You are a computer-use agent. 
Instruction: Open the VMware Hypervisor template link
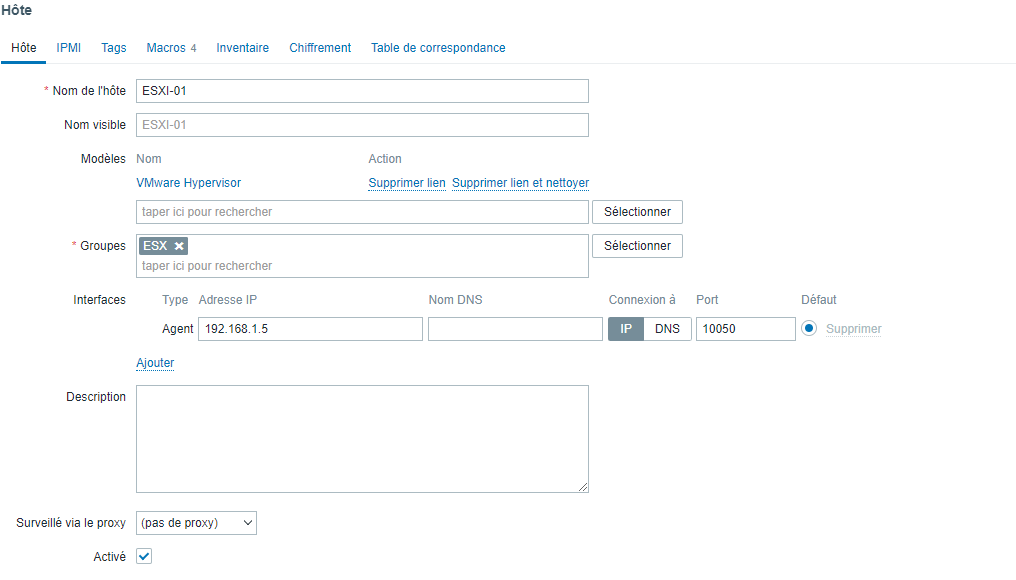click(188, 183)
